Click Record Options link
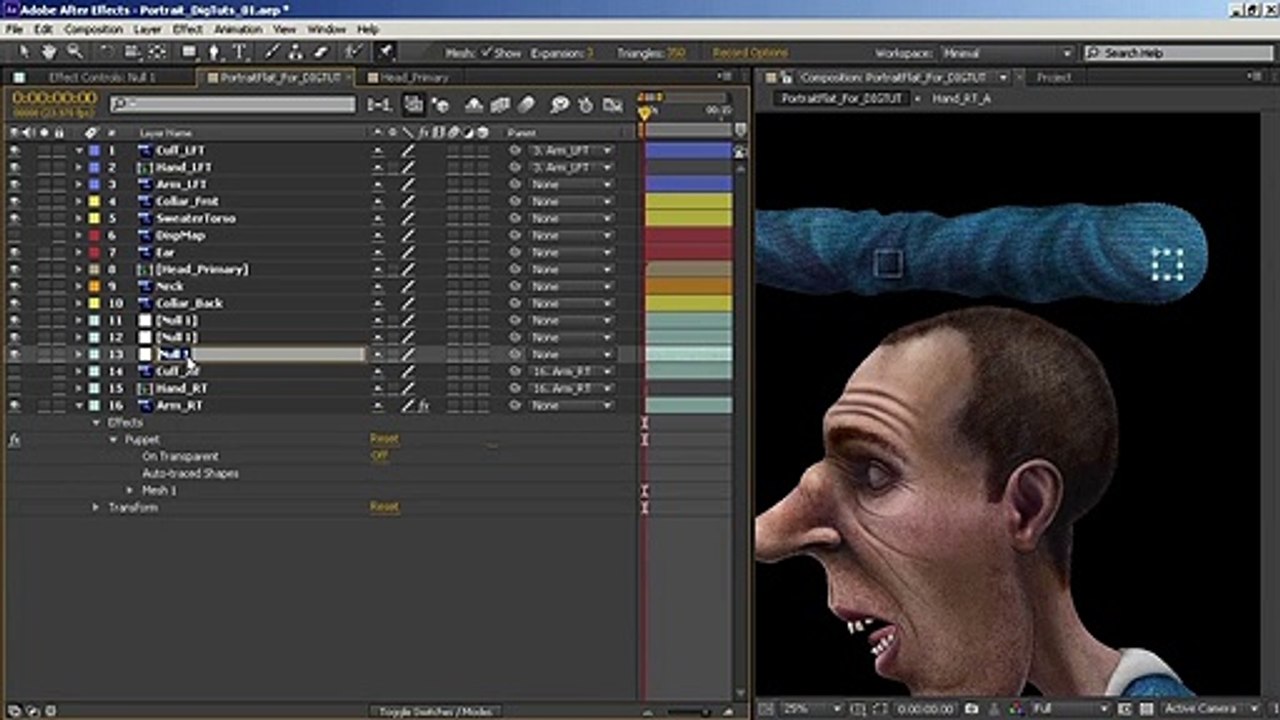This screenshot has width=1280, height=720. [x=750, y=53]
